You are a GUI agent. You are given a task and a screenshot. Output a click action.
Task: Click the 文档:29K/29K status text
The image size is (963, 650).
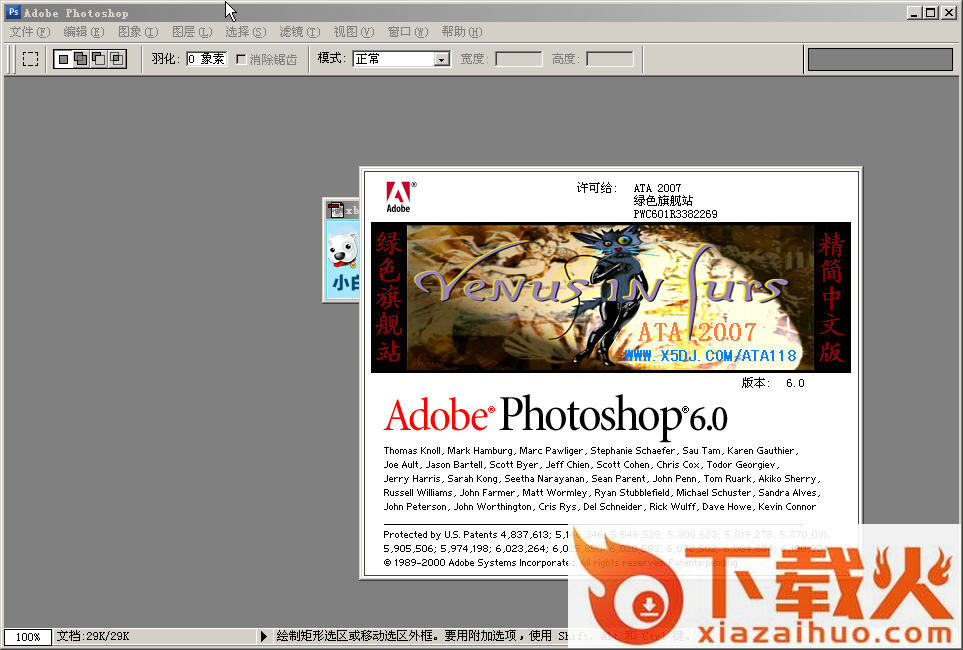tap(93, 636)
